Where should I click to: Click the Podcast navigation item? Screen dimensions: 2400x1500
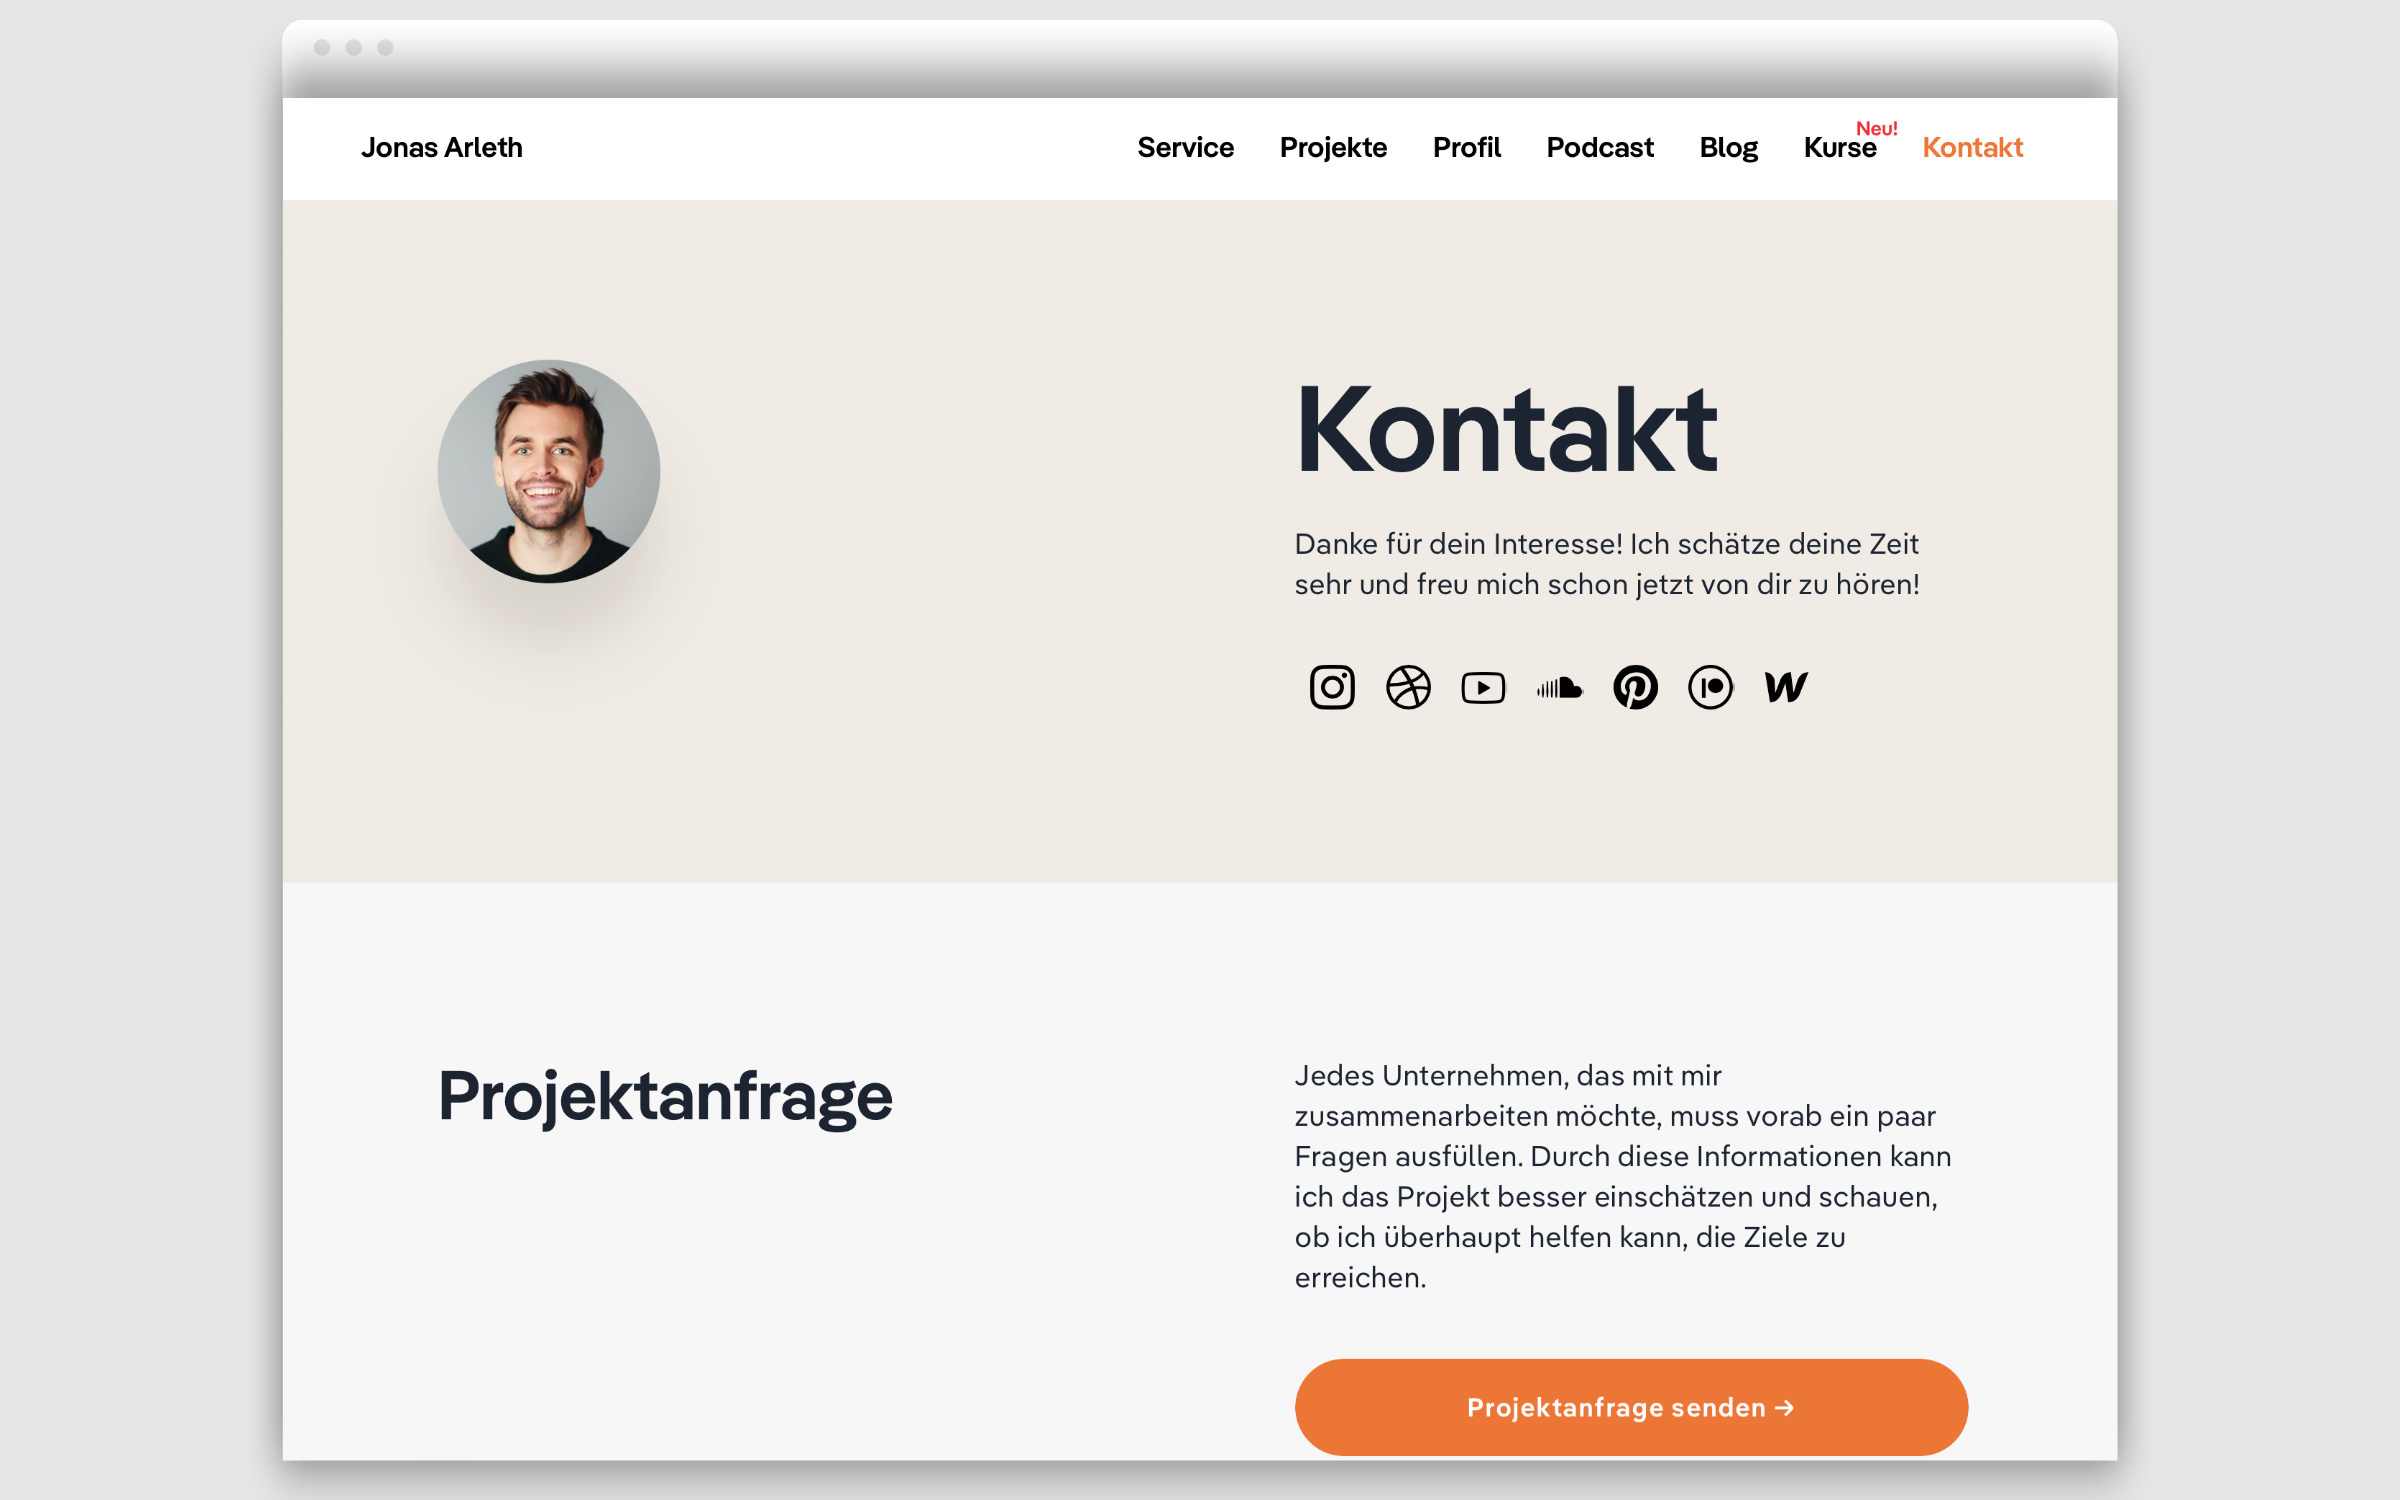tap(1598, 147)
